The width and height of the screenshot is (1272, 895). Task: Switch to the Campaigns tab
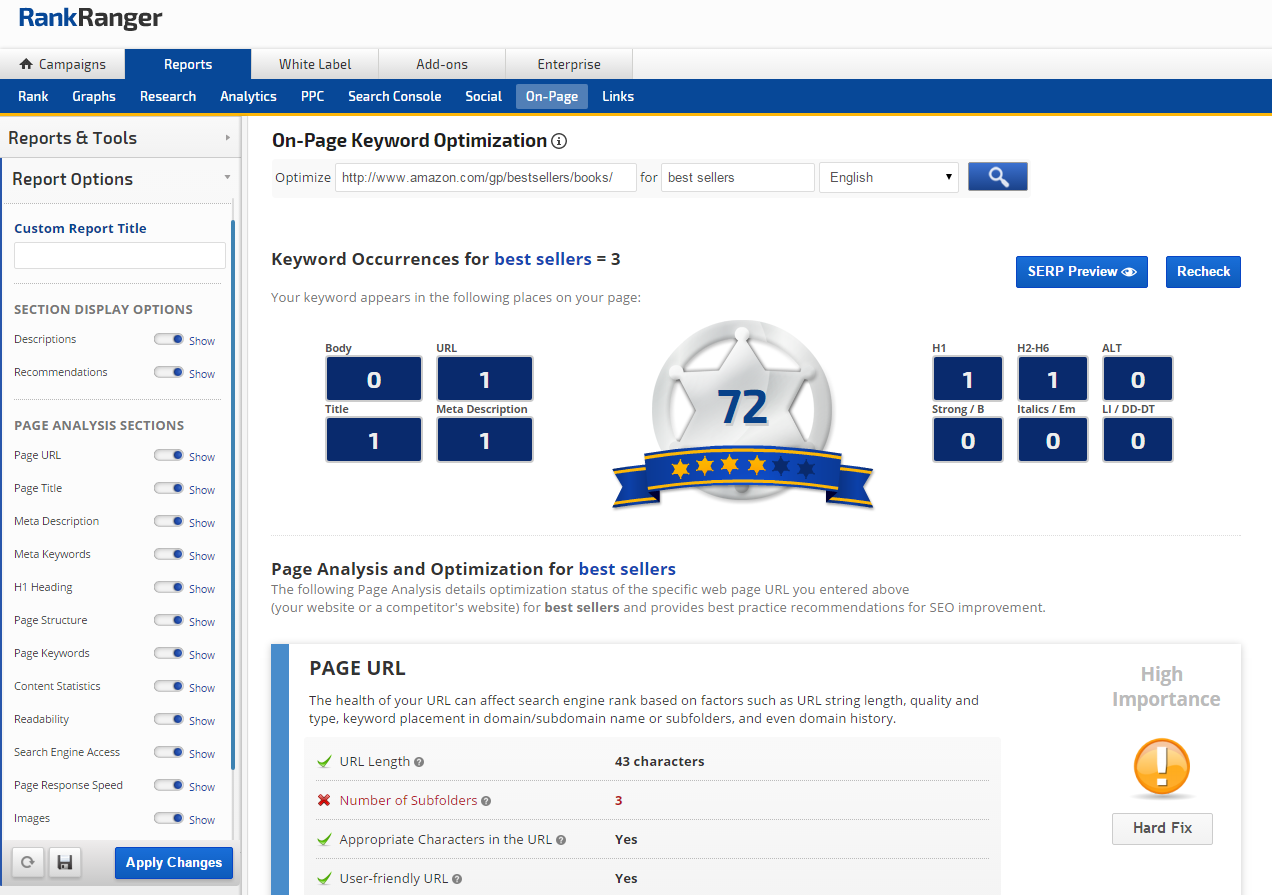tap(62, 64)
